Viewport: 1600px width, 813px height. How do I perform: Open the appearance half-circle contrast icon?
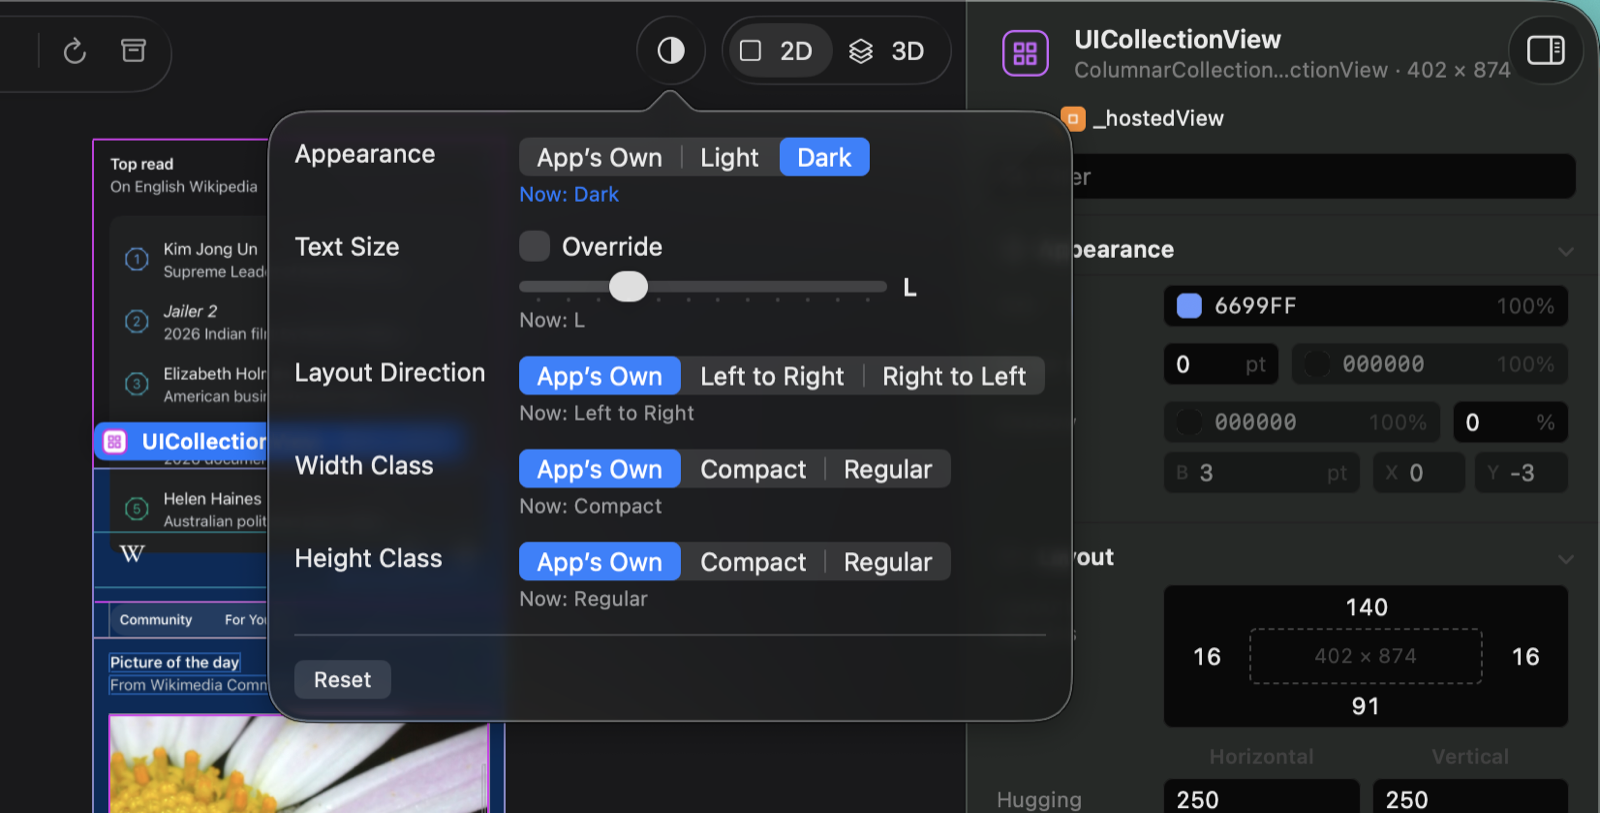(671, 50)
